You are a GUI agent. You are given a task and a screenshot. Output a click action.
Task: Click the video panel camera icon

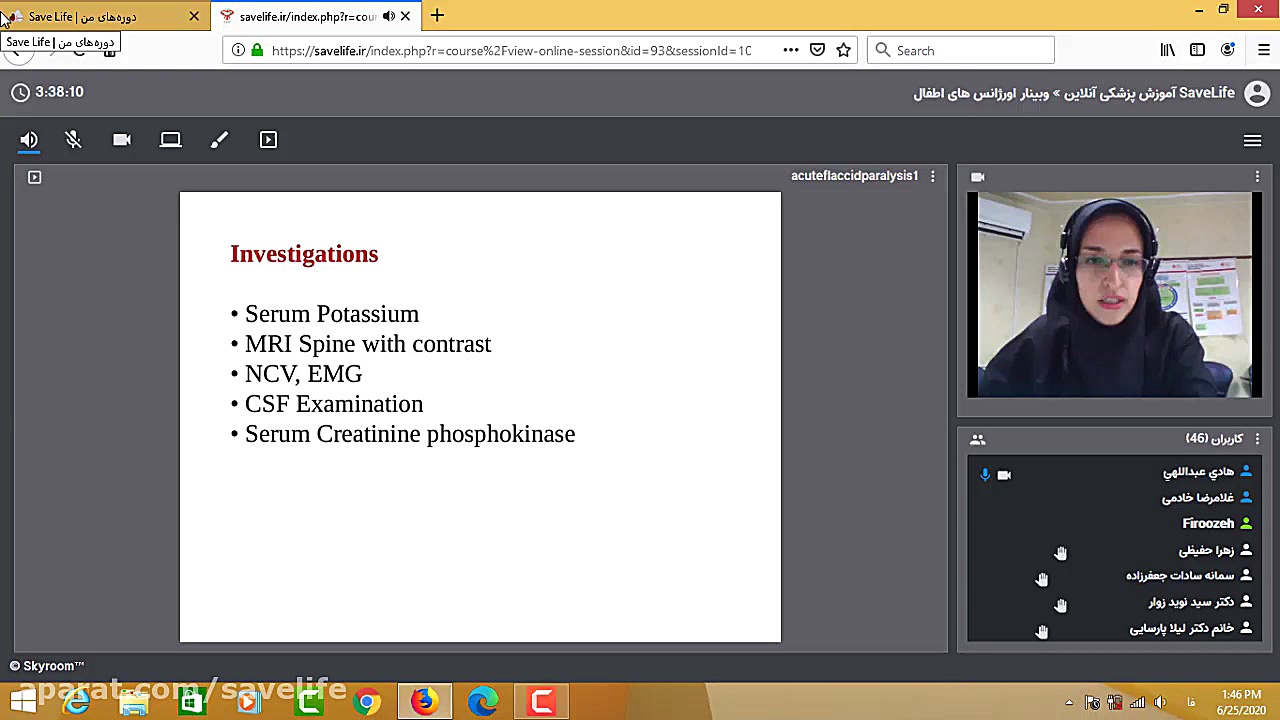tap(977, 177)
